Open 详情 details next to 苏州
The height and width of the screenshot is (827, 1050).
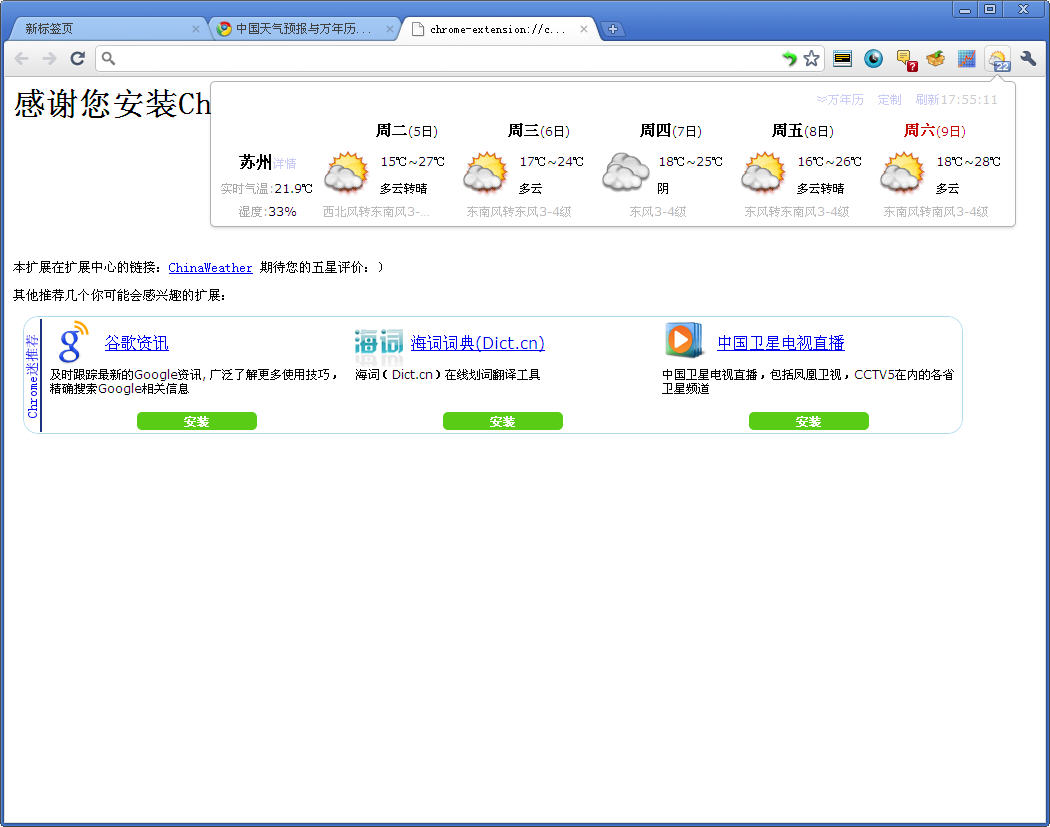[x=285, y=163]
